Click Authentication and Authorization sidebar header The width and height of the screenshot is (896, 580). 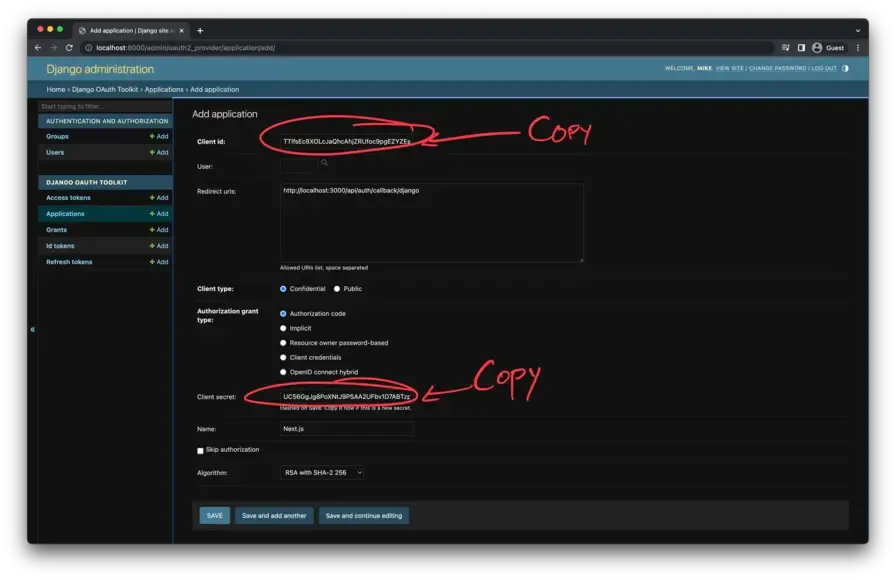point(107,121)
